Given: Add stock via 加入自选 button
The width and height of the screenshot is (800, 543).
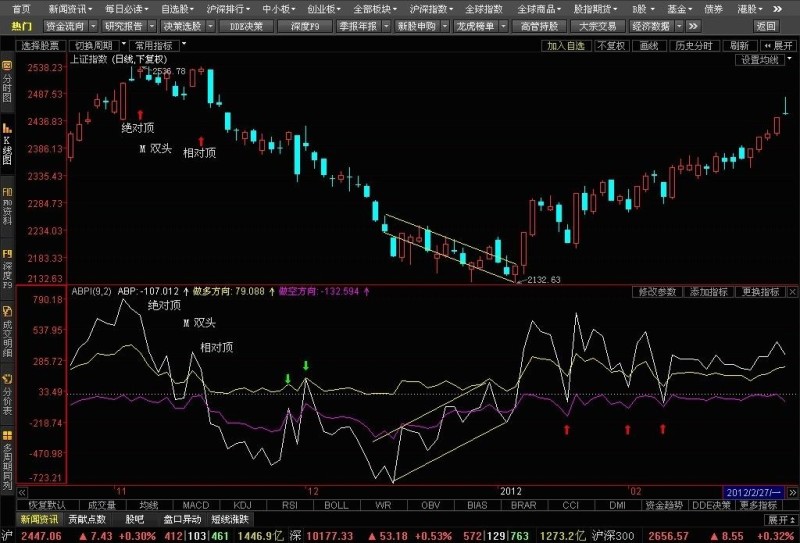Looking at the screenshot, I should point(566,46).
